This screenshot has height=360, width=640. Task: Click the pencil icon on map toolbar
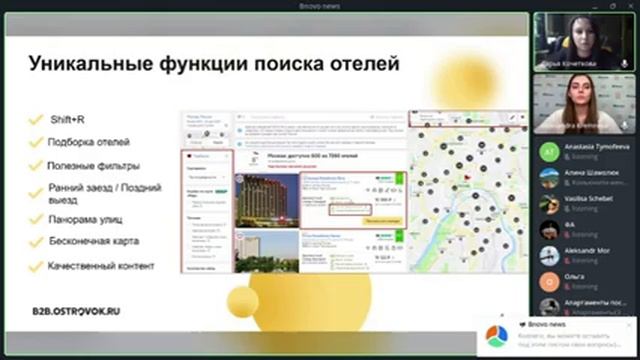point(512,118)
